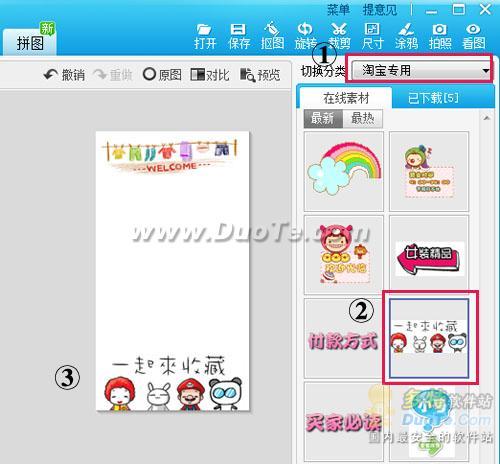The width and height of the screenshot is (500, 464).
Task: Rotate the image with 旋转 tool
Action: coord(305,36)
